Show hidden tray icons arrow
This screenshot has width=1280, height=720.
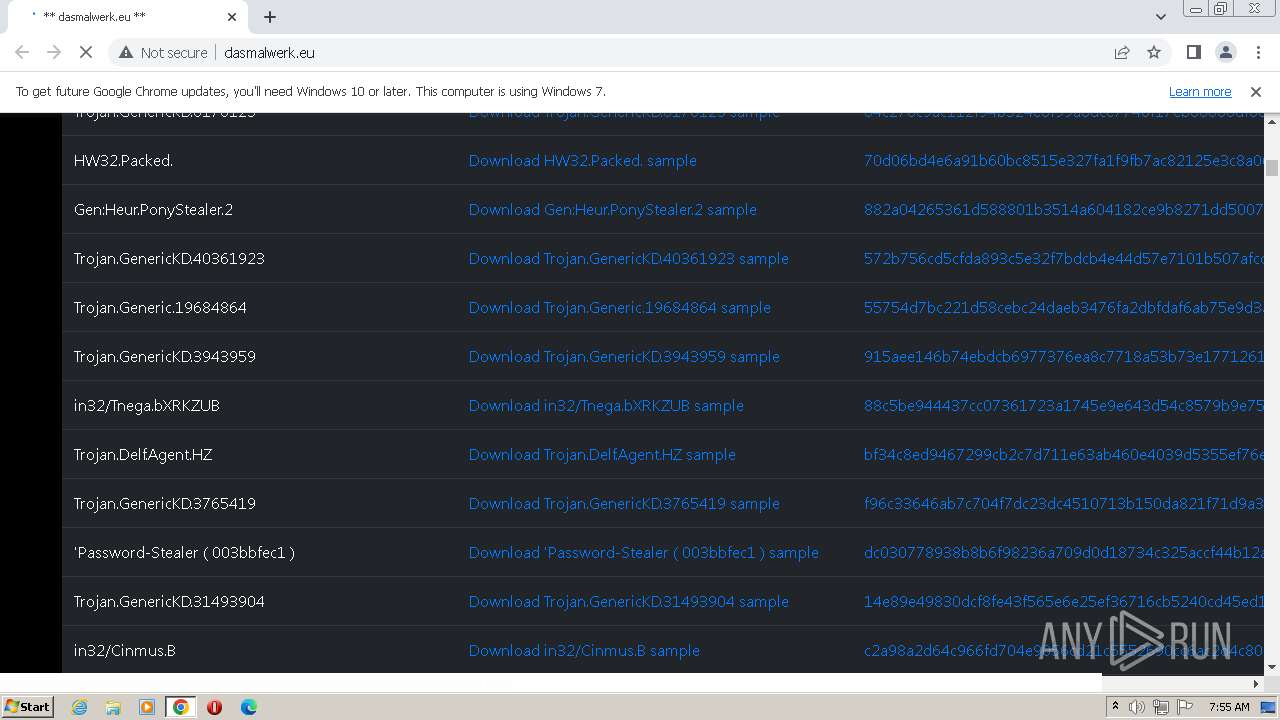click(1116, 707)
